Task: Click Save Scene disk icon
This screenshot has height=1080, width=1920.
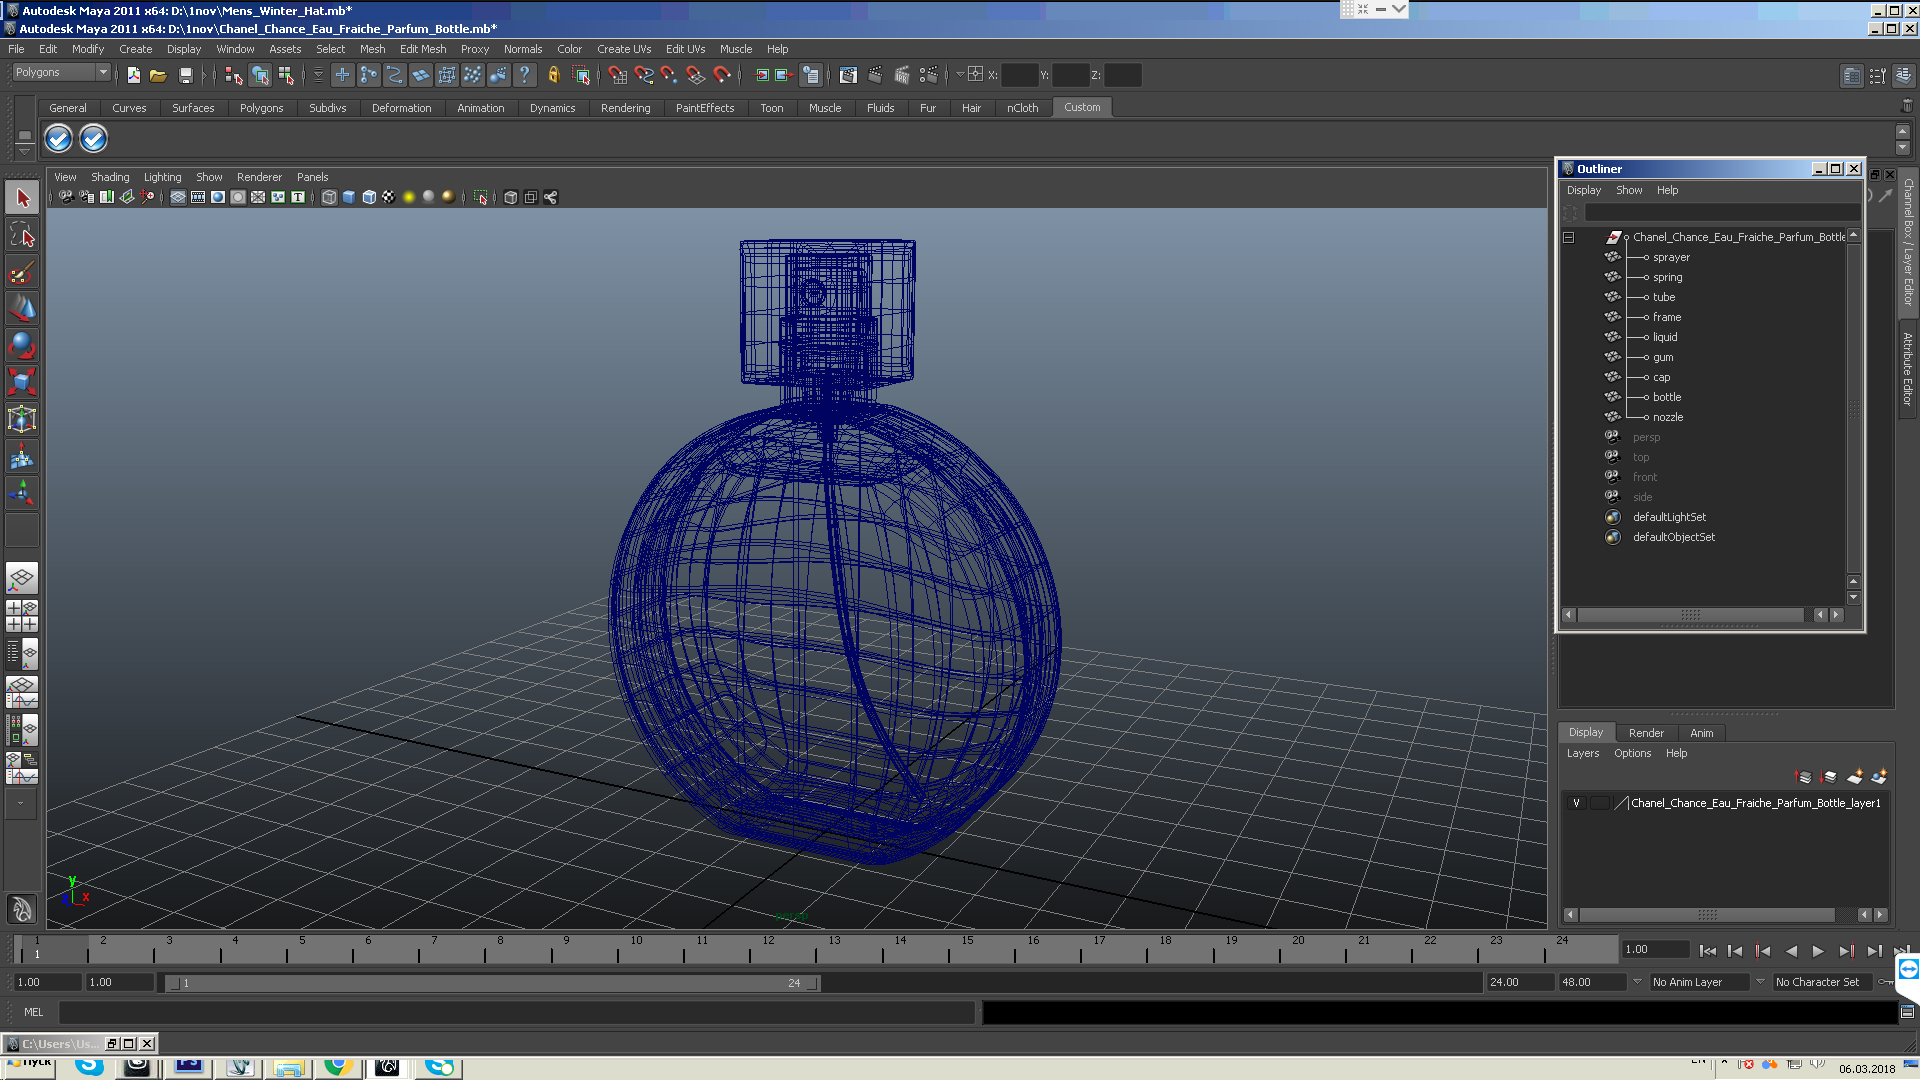Action: pos(185,75)
